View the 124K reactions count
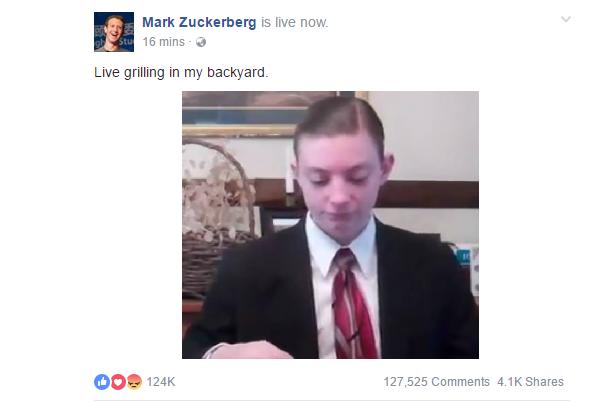The height and width of the screenshot is (403, 596). (x=161, y=382)
